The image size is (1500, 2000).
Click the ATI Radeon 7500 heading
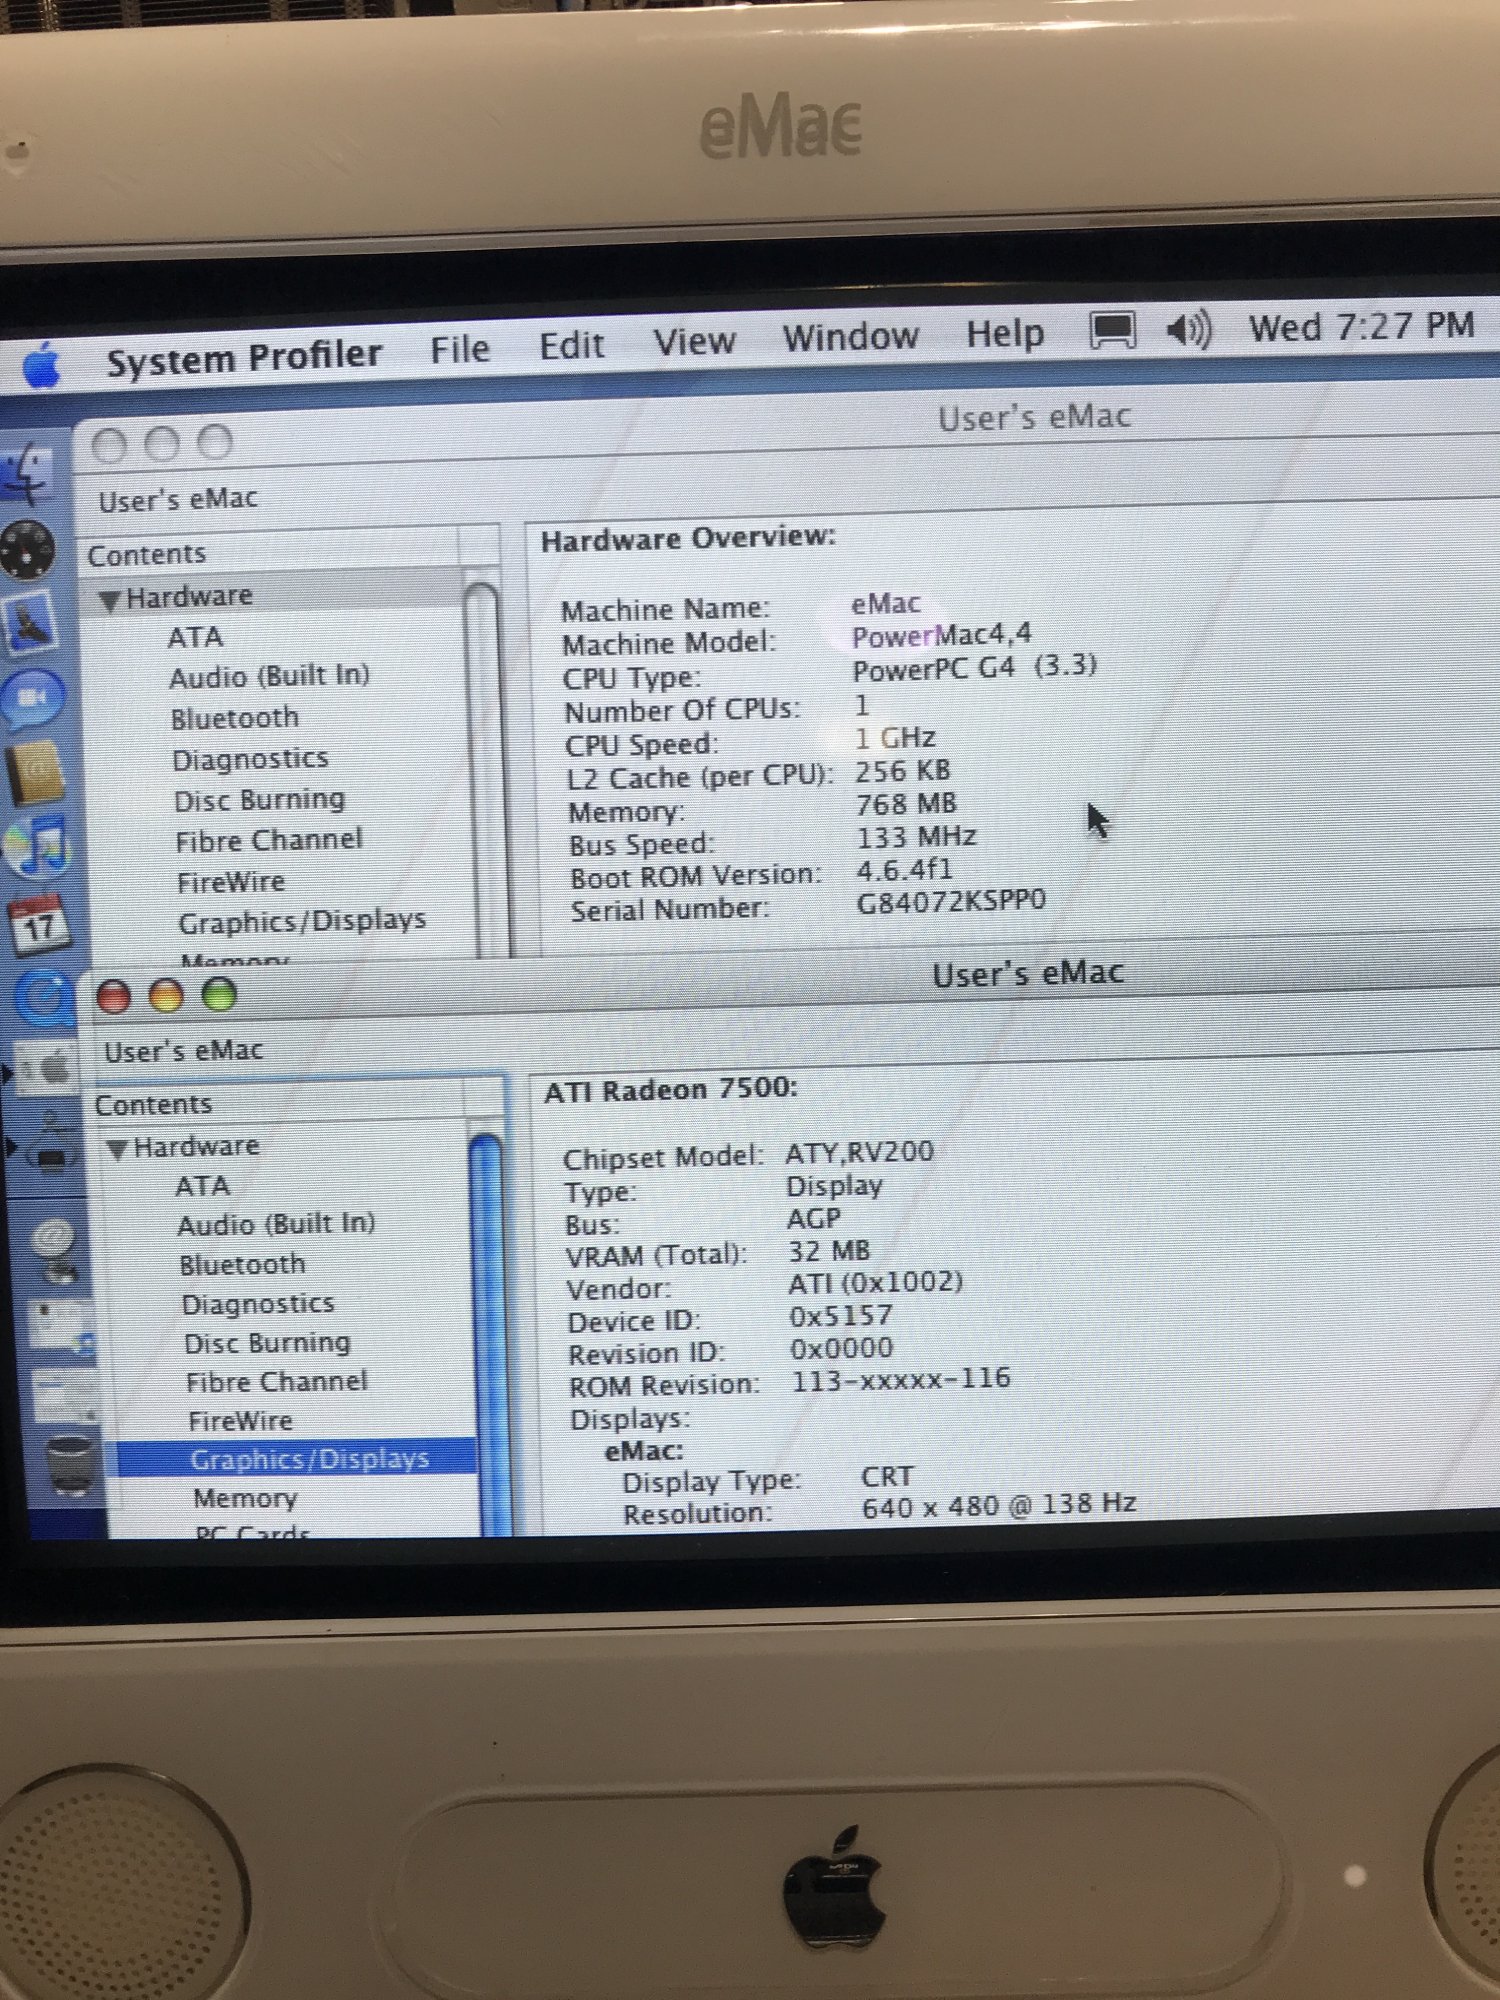[671, 1090]
